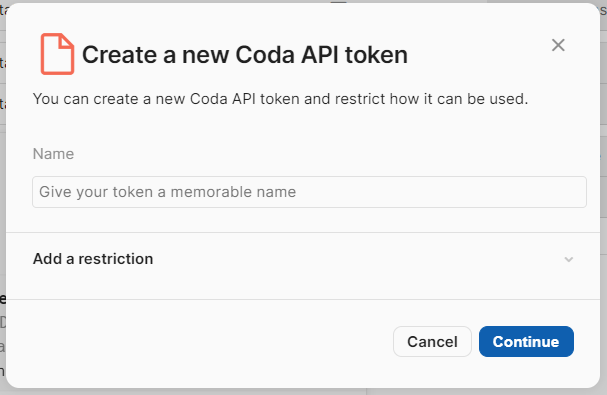Open restriction options via the down arrow
Viewport: 607px width, 395px height.
point(568,259)
